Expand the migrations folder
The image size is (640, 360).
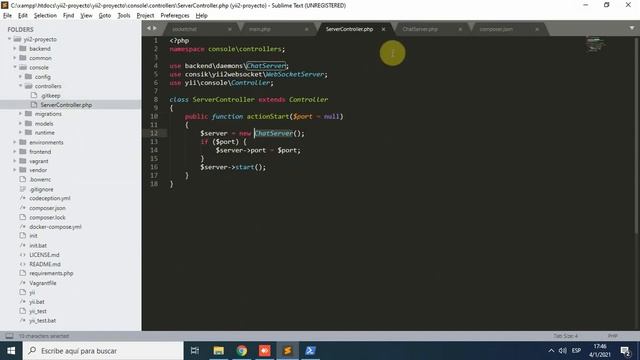coord(20,114)
